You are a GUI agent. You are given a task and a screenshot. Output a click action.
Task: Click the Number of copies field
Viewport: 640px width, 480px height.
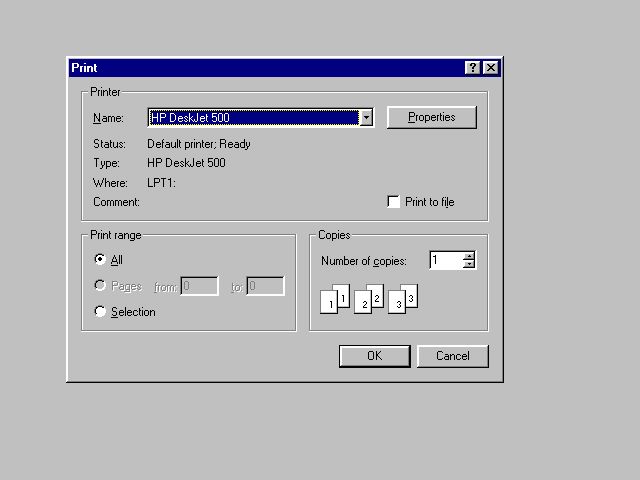(x=446, y=260)
